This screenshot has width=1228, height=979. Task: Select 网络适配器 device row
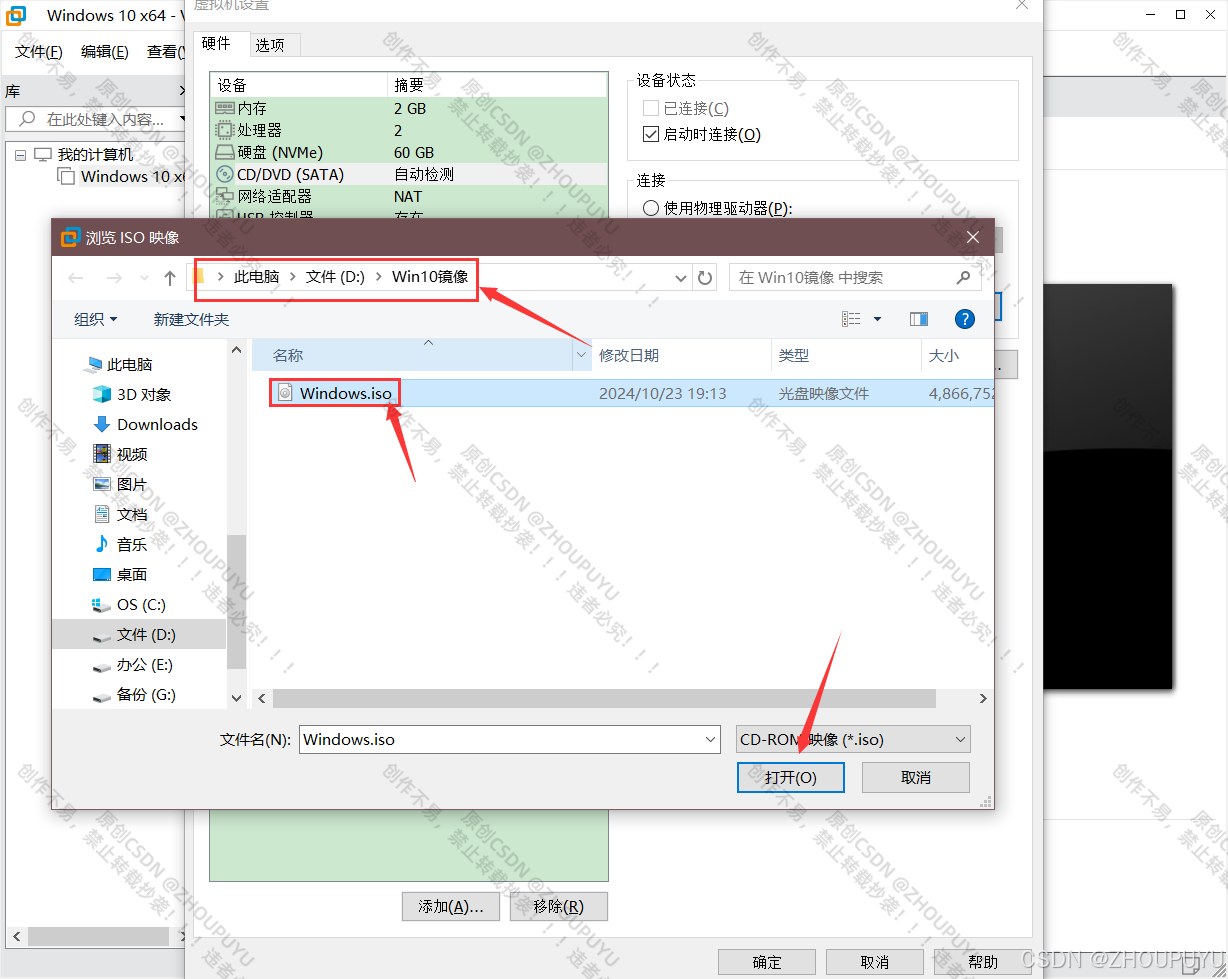click(x=408, y=196)
